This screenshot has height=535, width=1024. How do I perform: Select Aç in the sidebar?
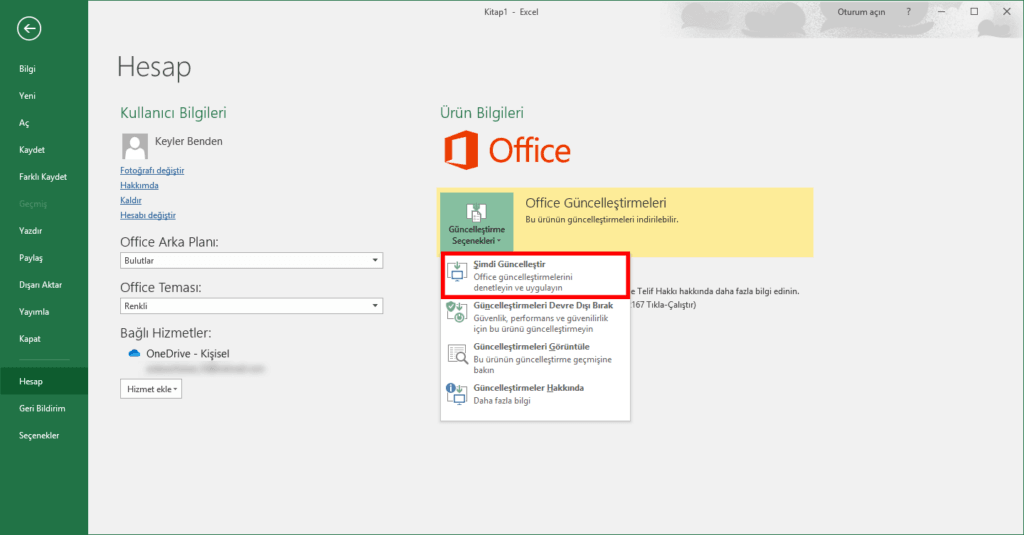pyautogui.click(x=24, y=123)
